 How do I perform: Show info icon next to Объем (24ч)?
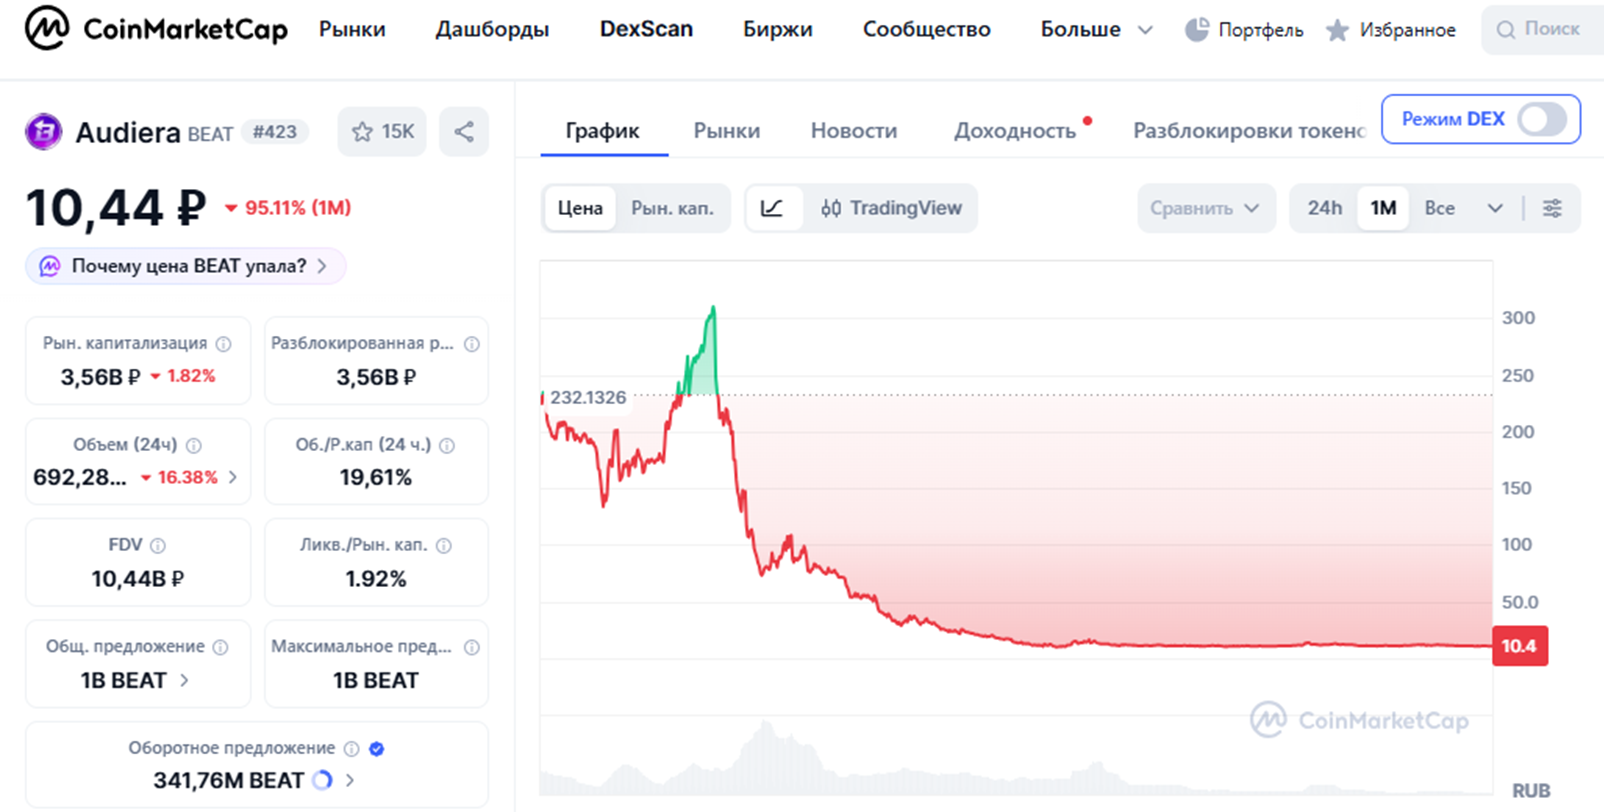click(194, 445)
